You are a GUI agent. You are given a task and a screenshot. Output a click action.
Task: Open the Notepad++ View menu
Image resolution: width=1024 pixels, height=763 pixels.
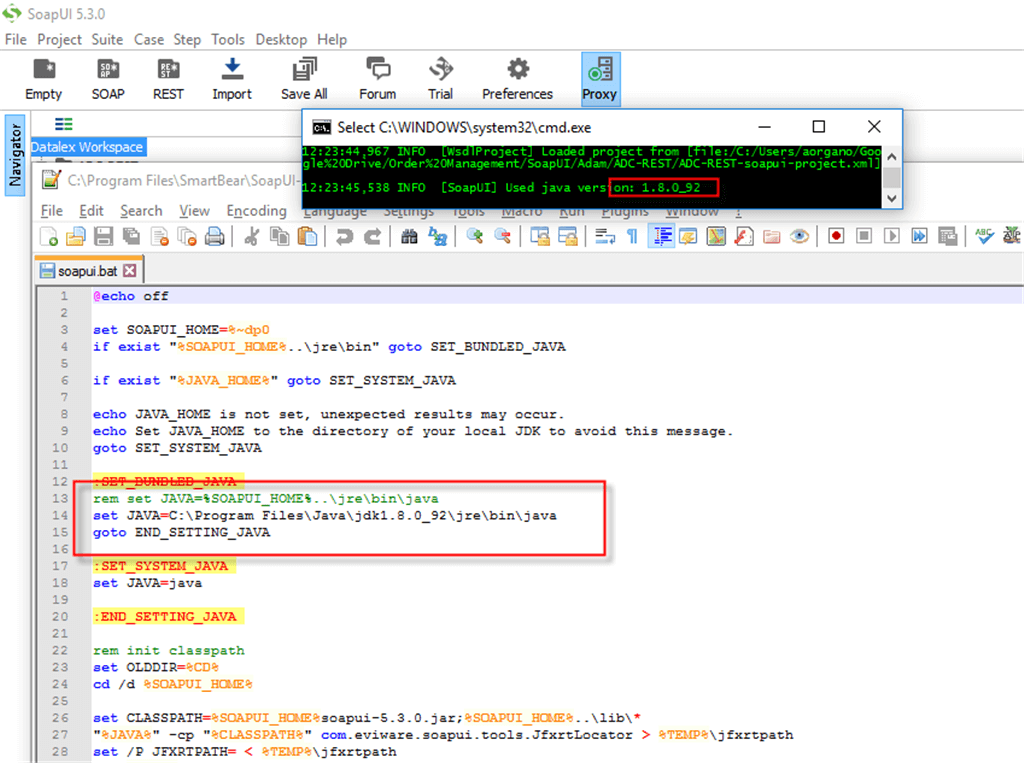195,210
